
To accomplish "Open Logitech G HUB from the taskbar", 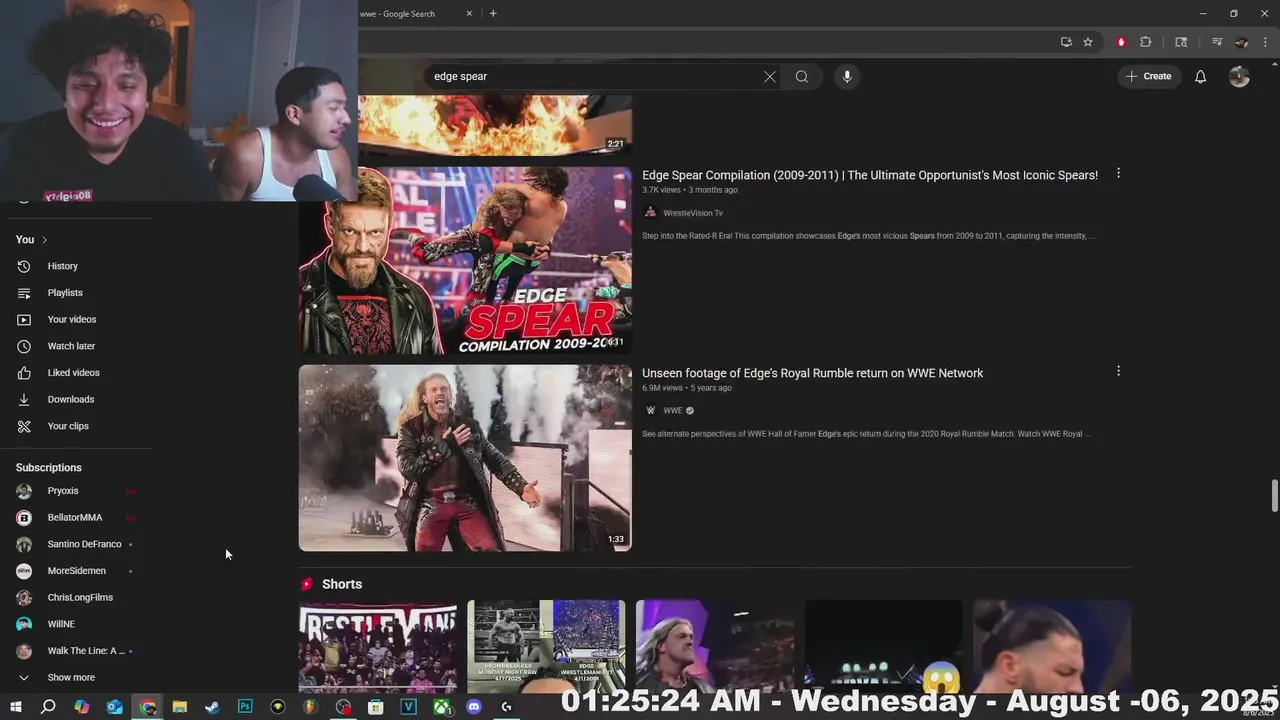I will (506, 707).
